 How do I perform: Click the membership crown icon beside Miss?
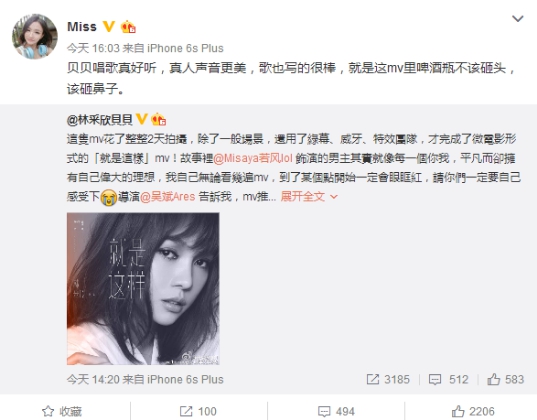(128, 27)
